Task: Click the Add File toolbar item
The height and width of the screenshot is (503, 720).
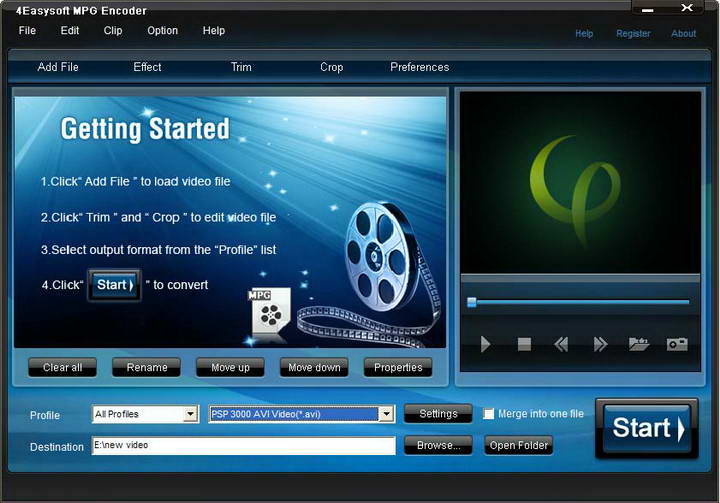Action: point(58,67)
